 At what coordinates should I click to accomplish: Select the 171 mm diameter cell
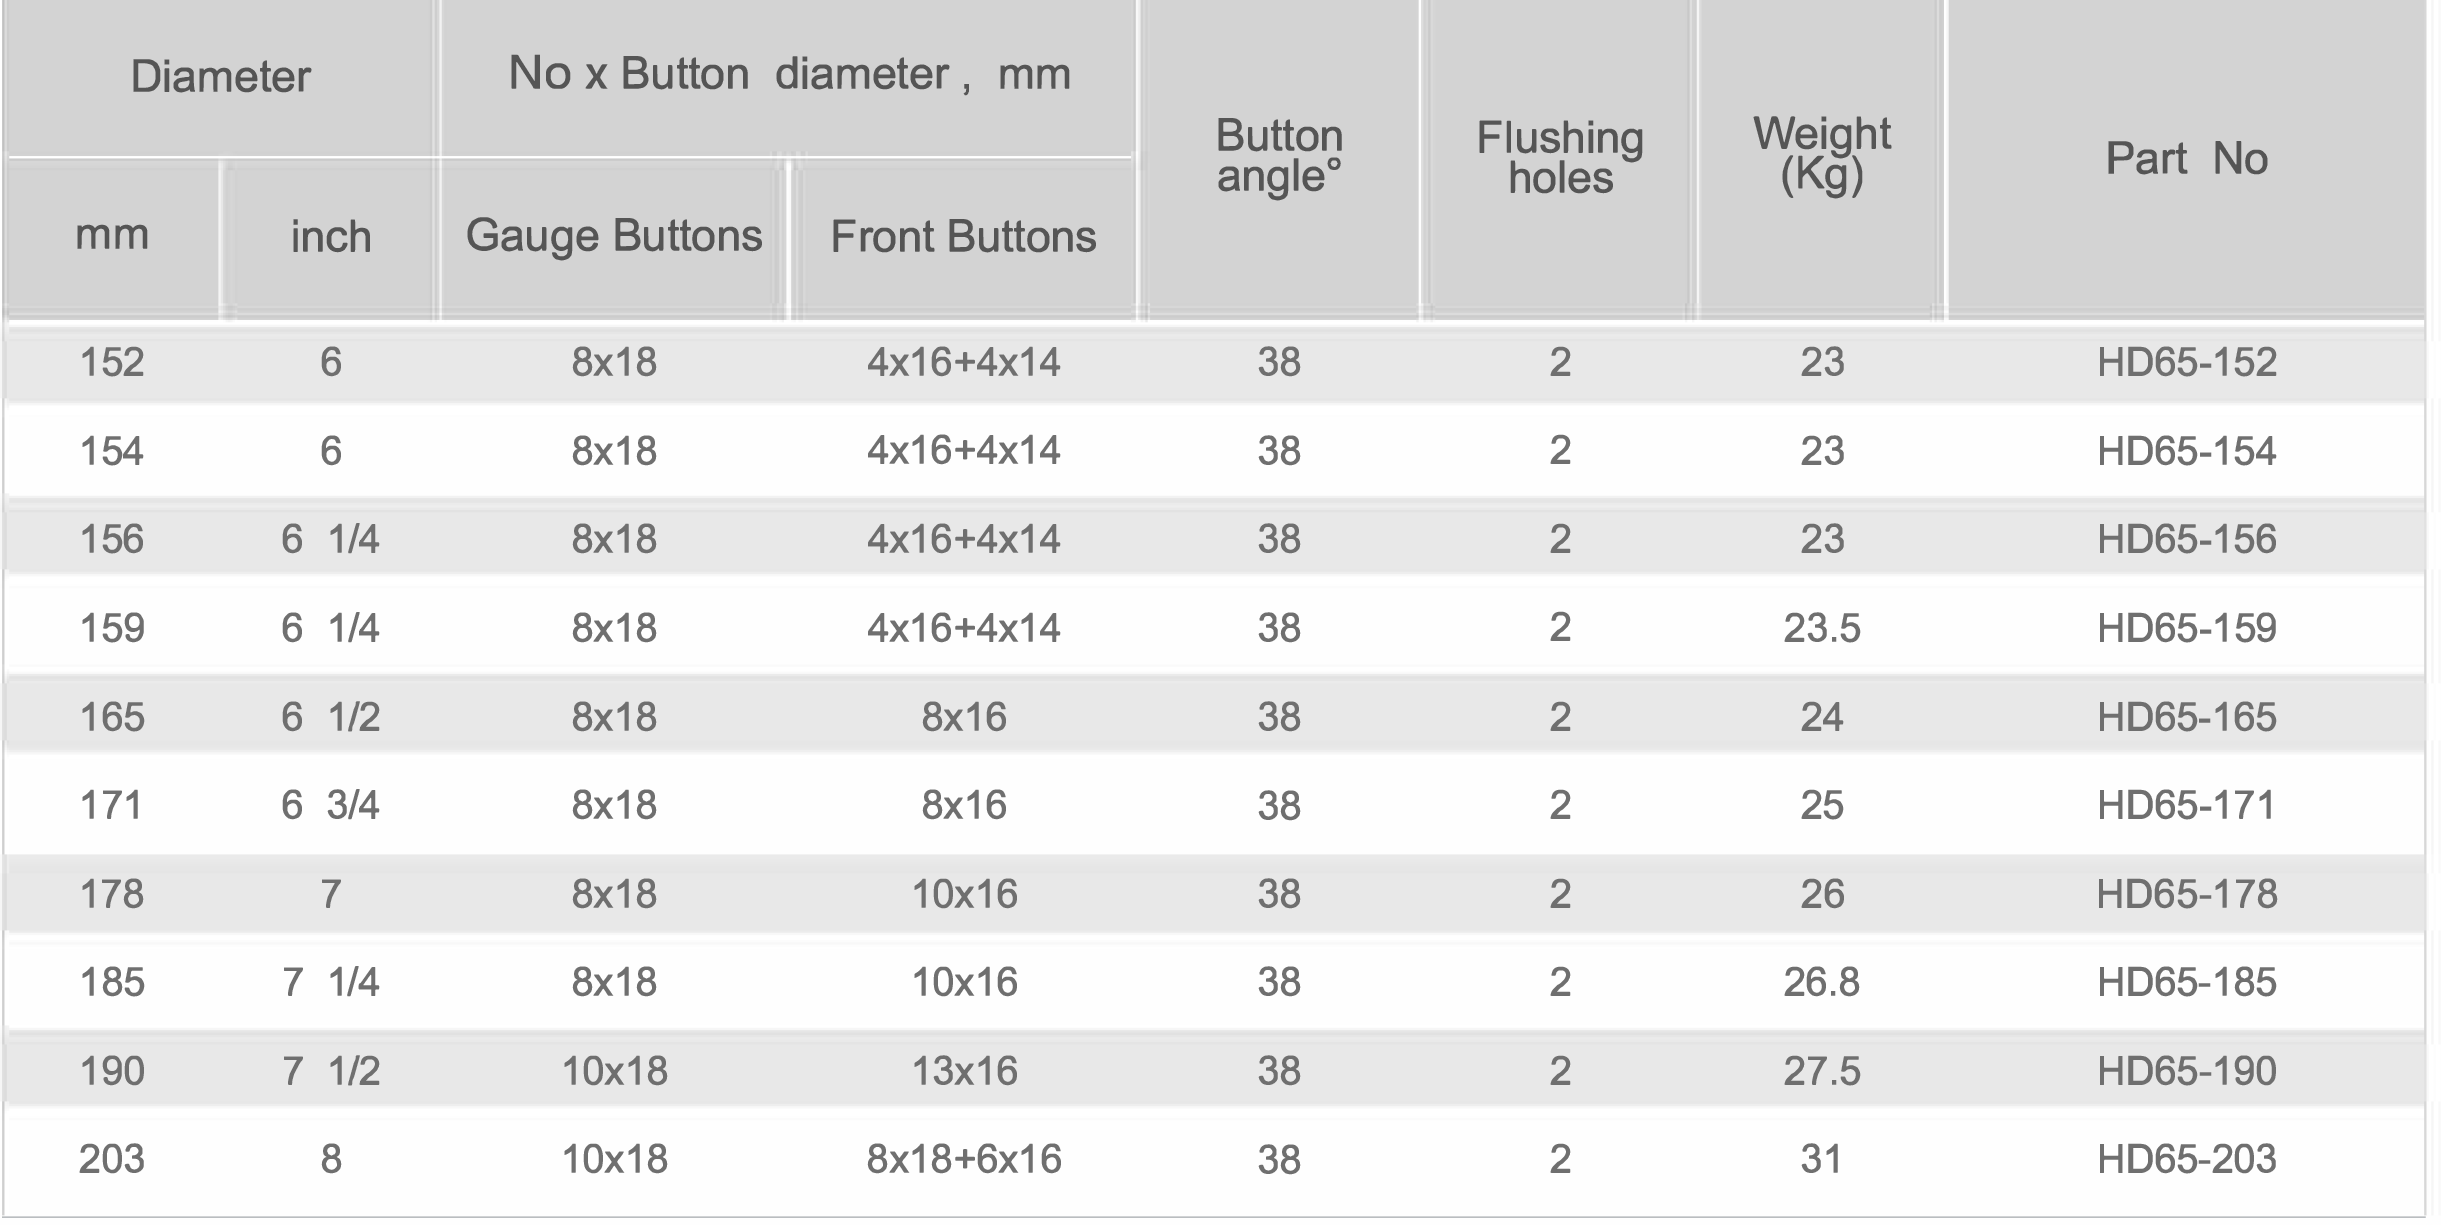[111, 805]
